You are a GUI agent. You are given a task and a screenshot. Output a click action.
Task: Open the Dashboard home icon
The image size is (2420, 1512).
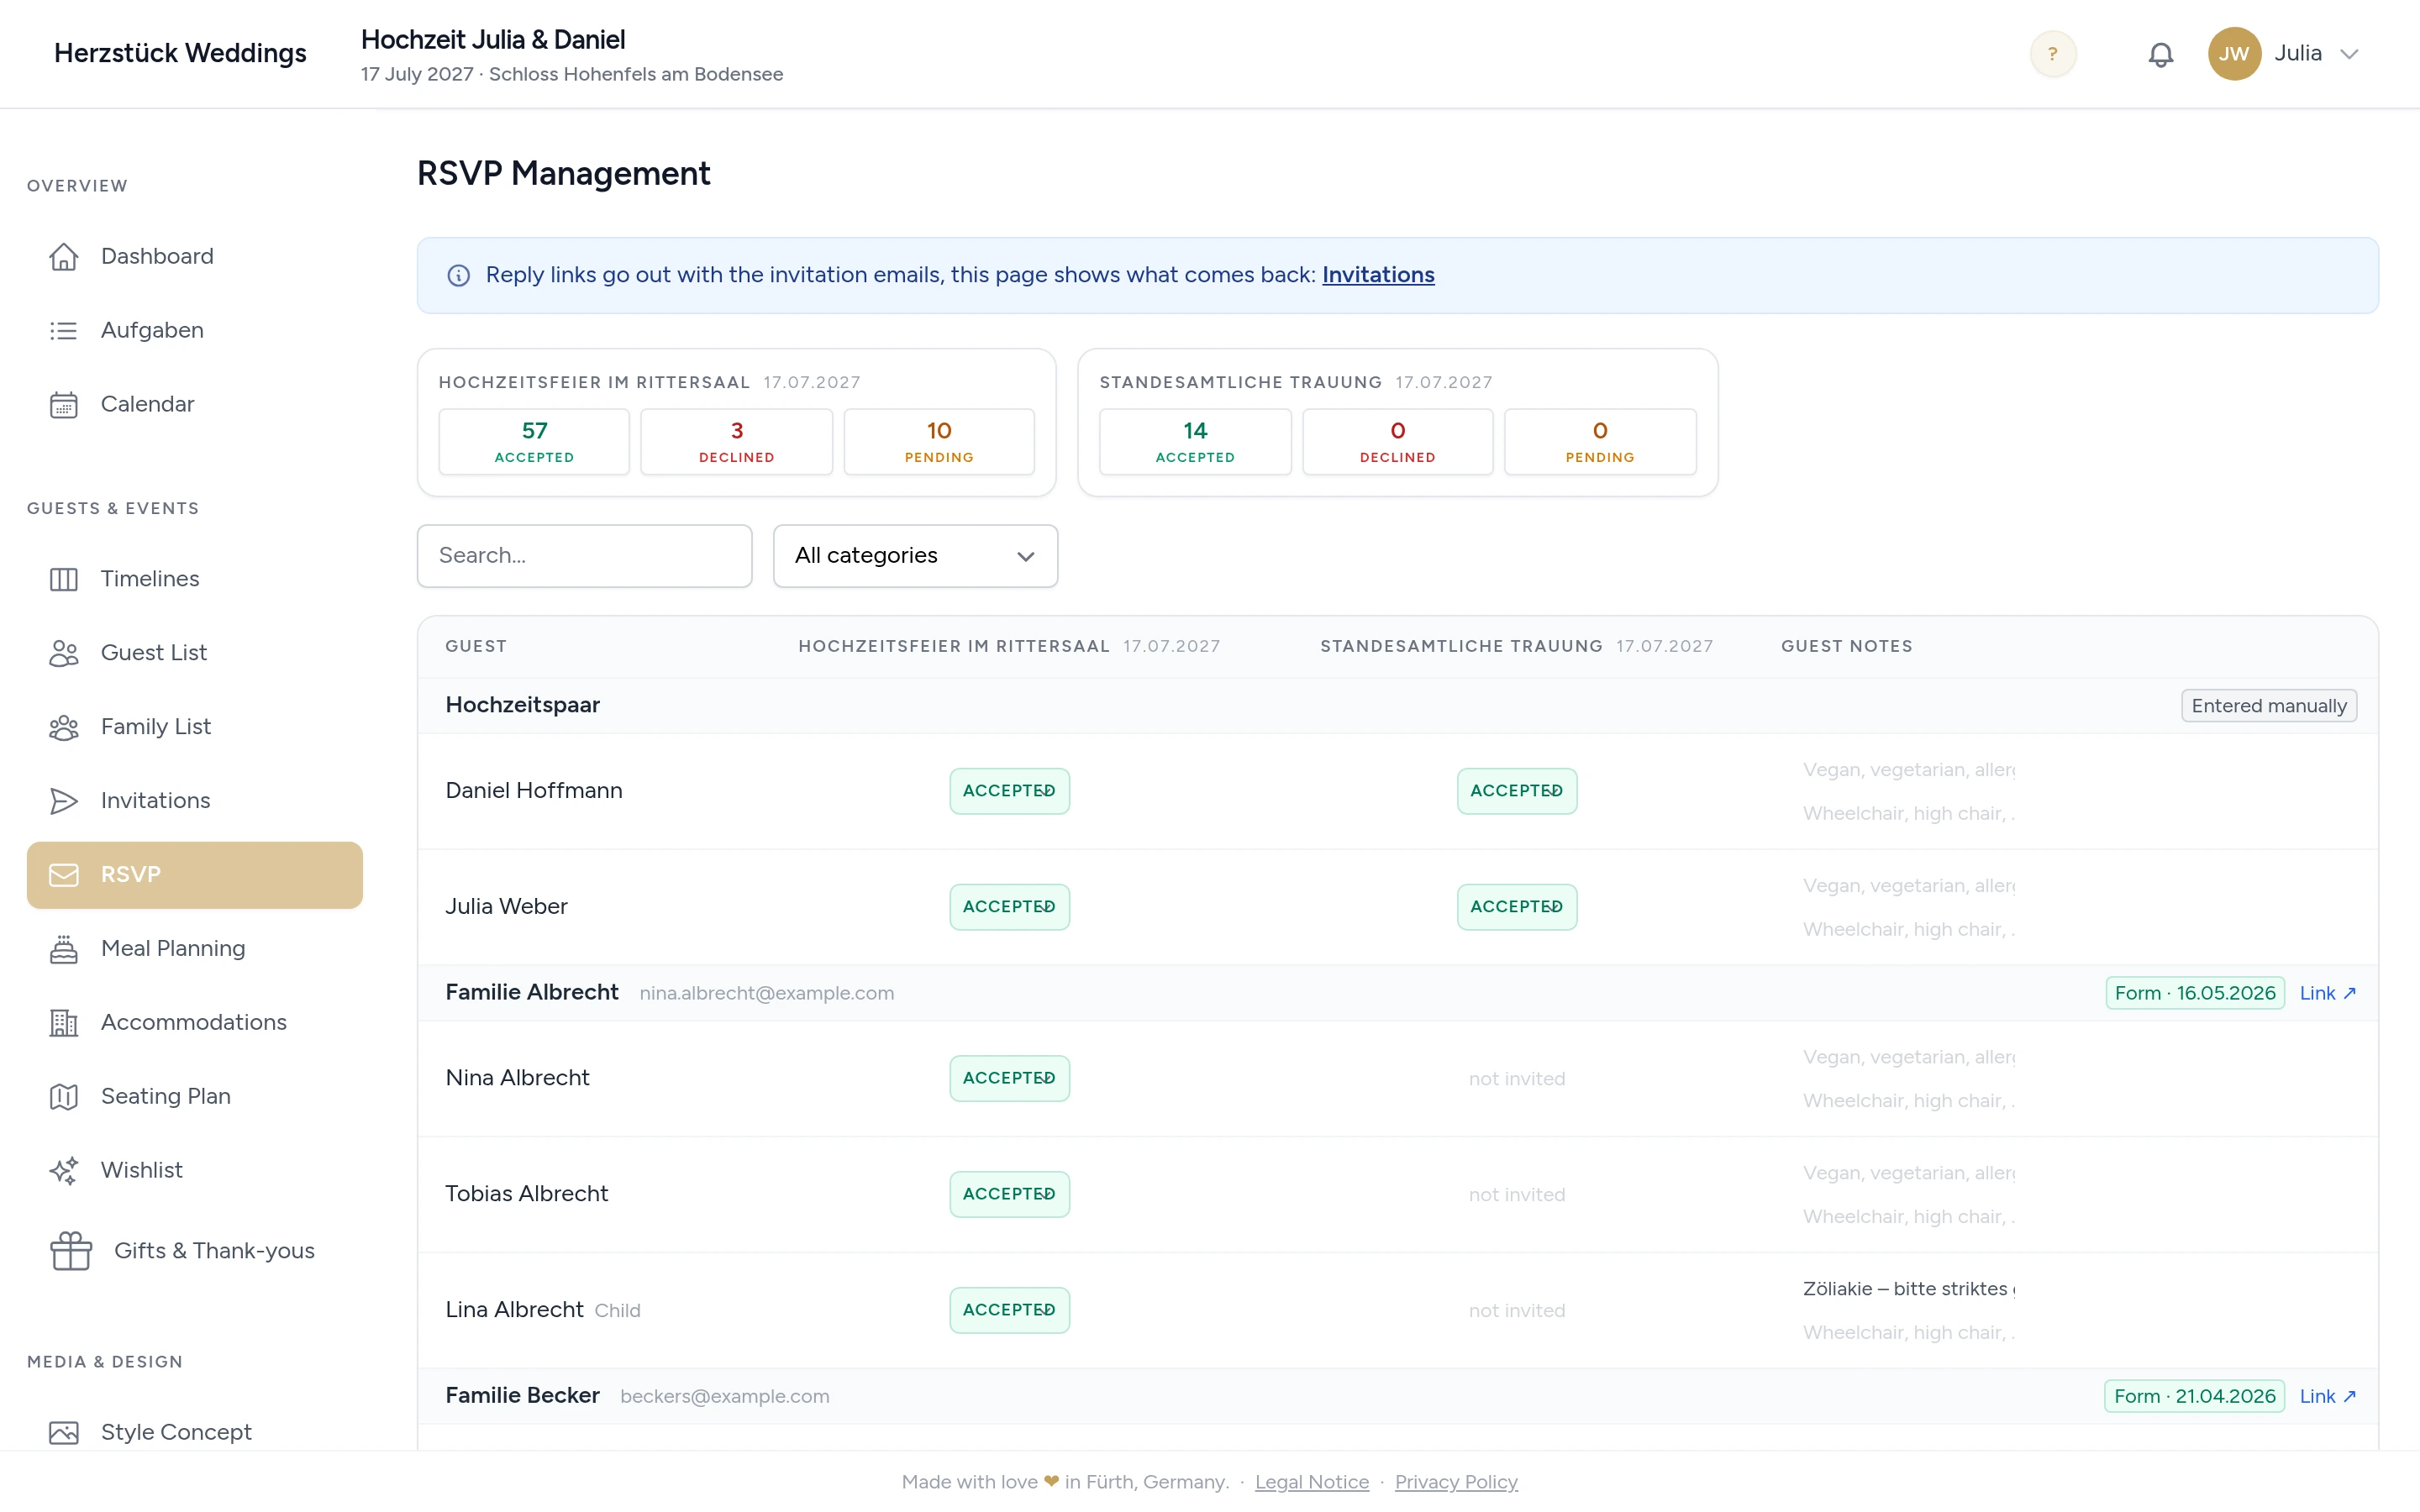click(x=64, y=256)
